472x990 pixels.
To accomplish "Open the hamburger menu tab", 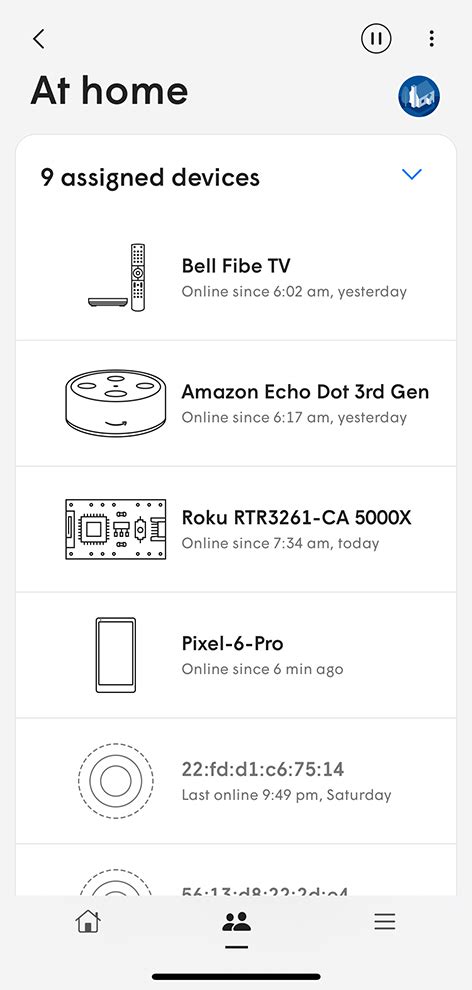I will coord(384,921).
